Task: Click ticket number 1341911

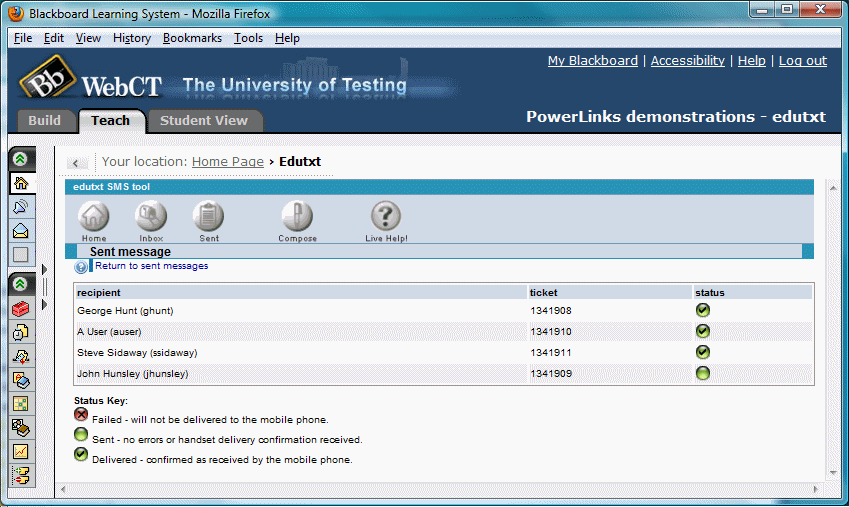Action: pos(551,353)
